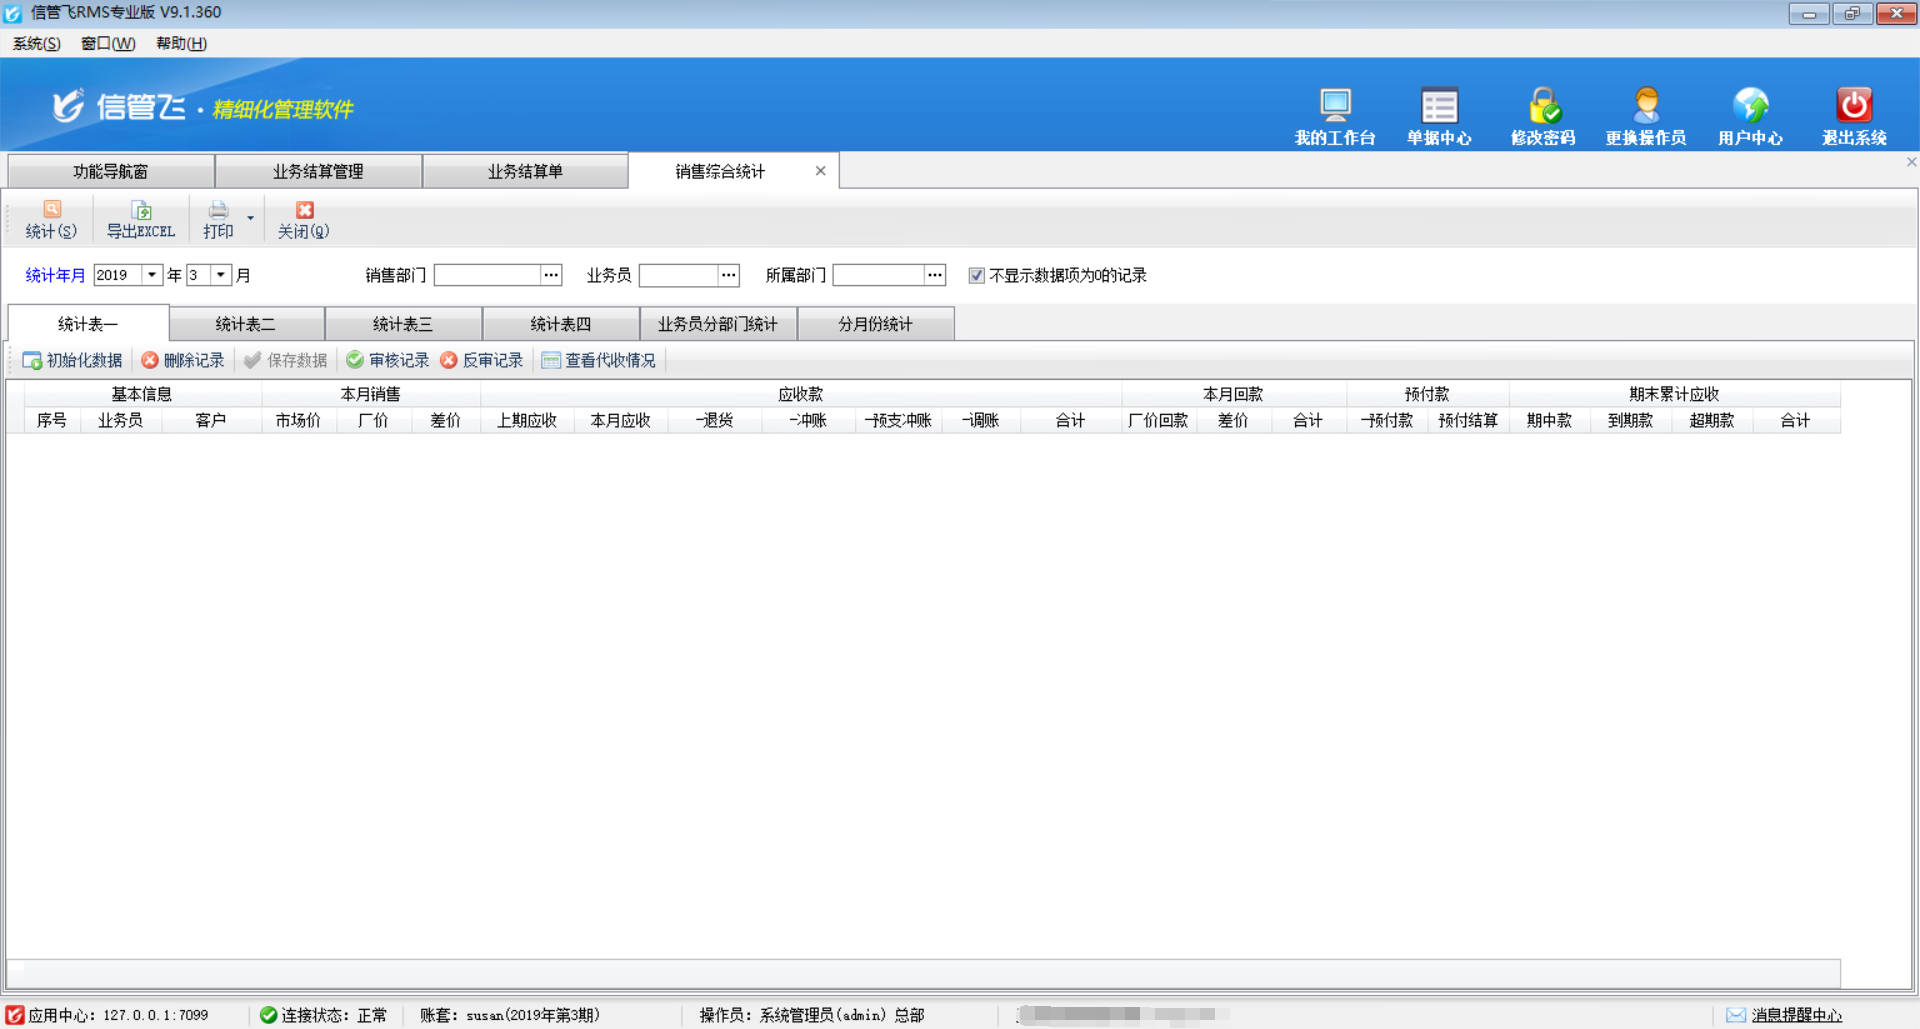Click 审核记录 approve button
1920x1029 pixels.
388,360
